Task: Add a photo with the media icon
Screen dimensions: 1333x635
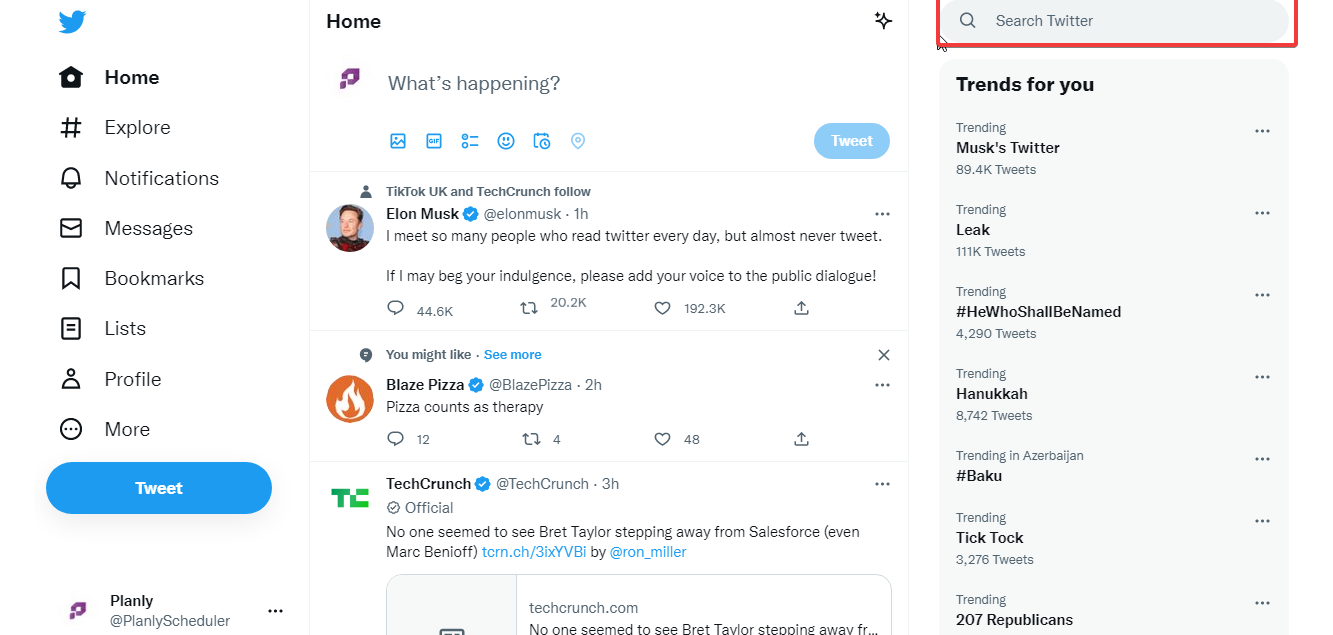Action: [x=398, y=141]
